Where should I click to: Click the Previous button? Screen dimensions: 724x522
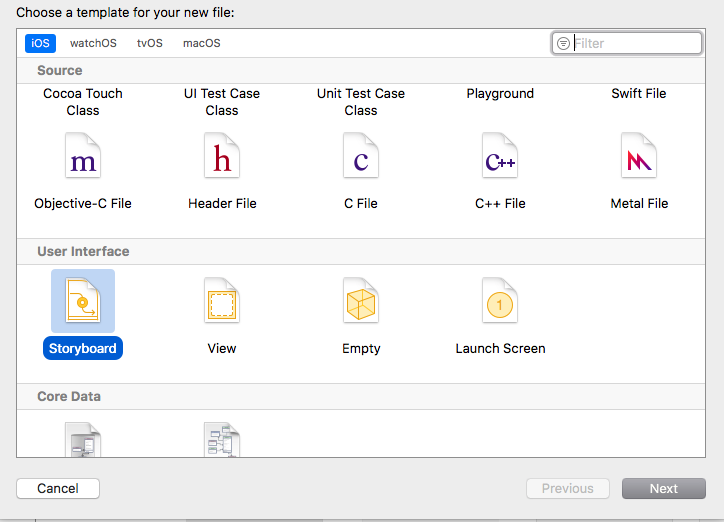coord(567,488)
